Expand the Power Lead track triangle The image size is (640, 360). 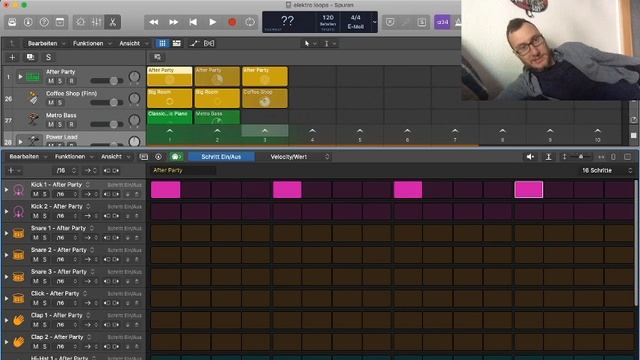coord(20,141)
